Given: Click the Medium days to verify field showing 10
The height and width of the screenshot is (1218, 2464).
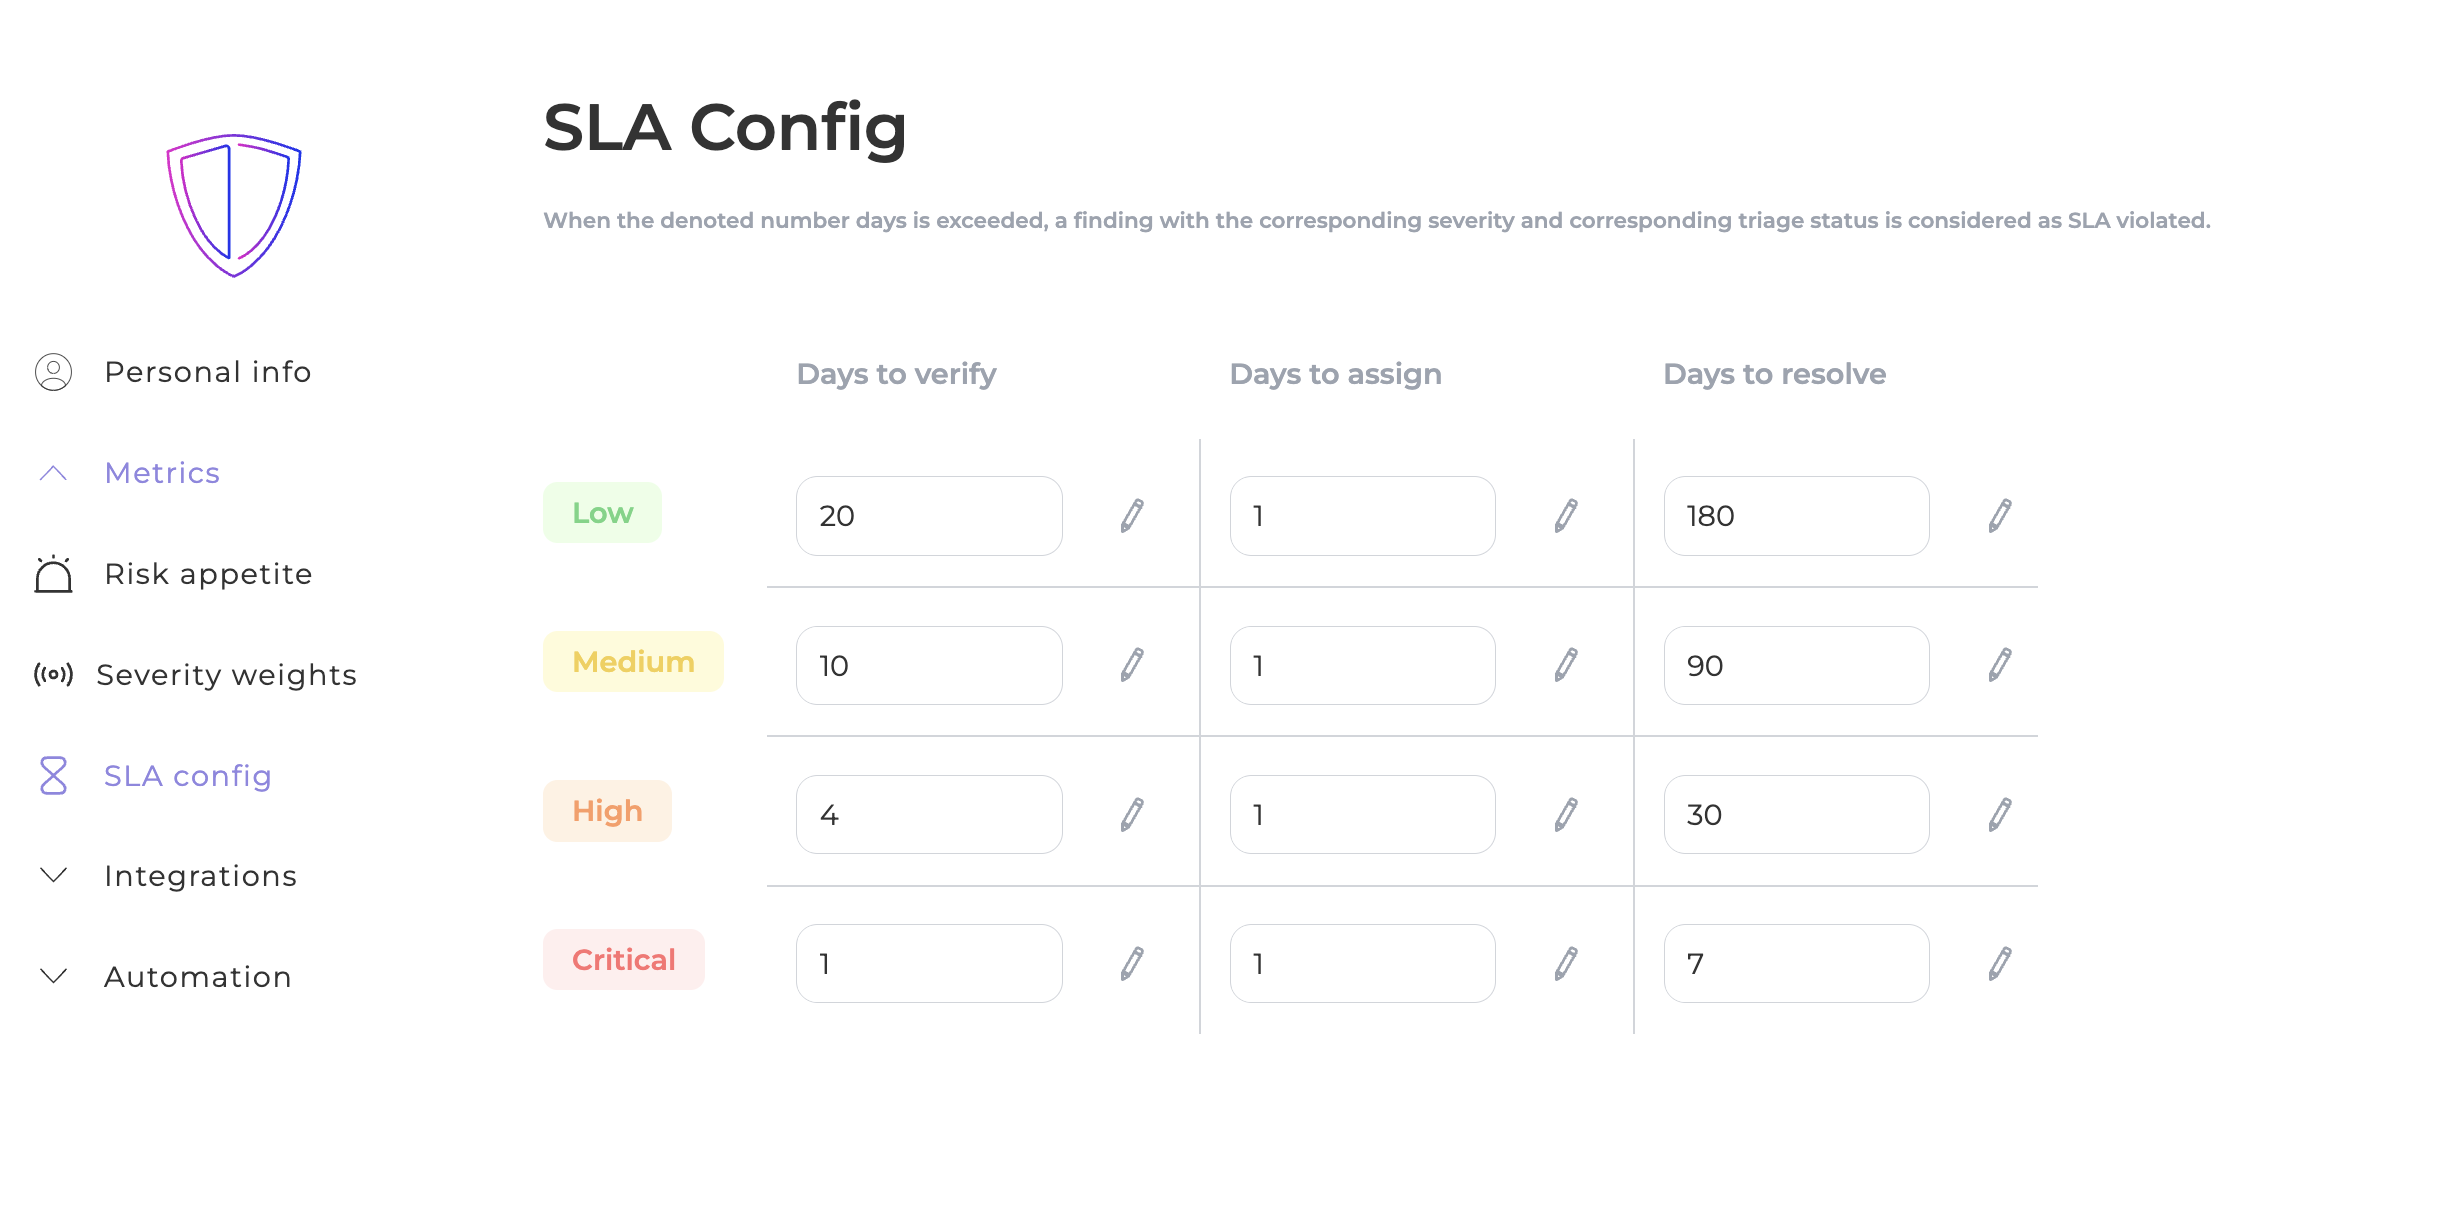Looking at the screenshot, I should click(929, 665).
